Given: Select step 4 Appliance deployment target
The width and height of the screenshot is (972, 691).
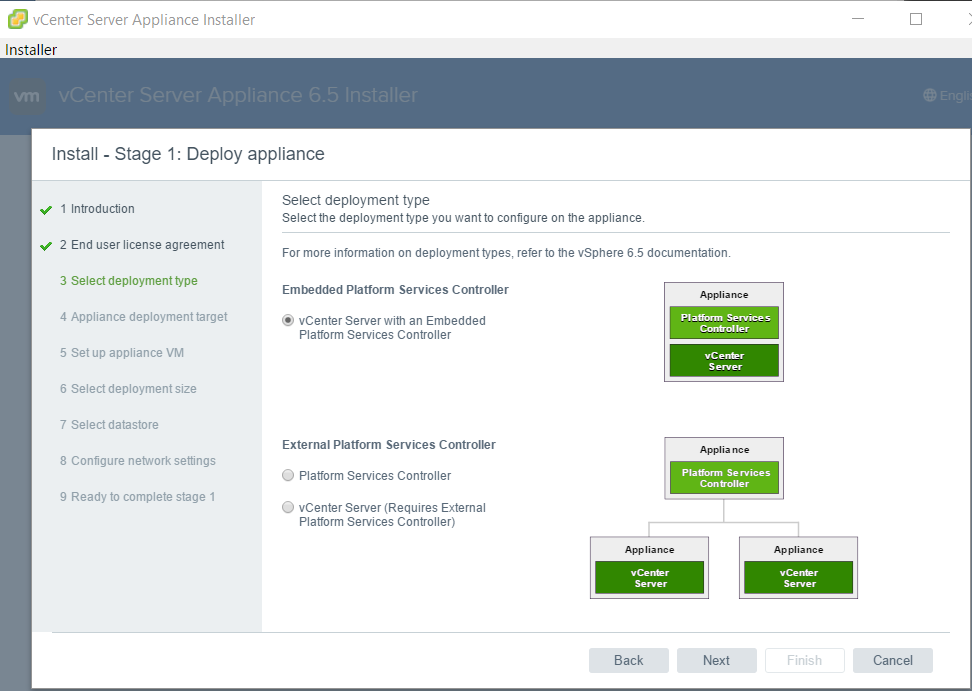Looking at the screenshot, I should 144,317.
